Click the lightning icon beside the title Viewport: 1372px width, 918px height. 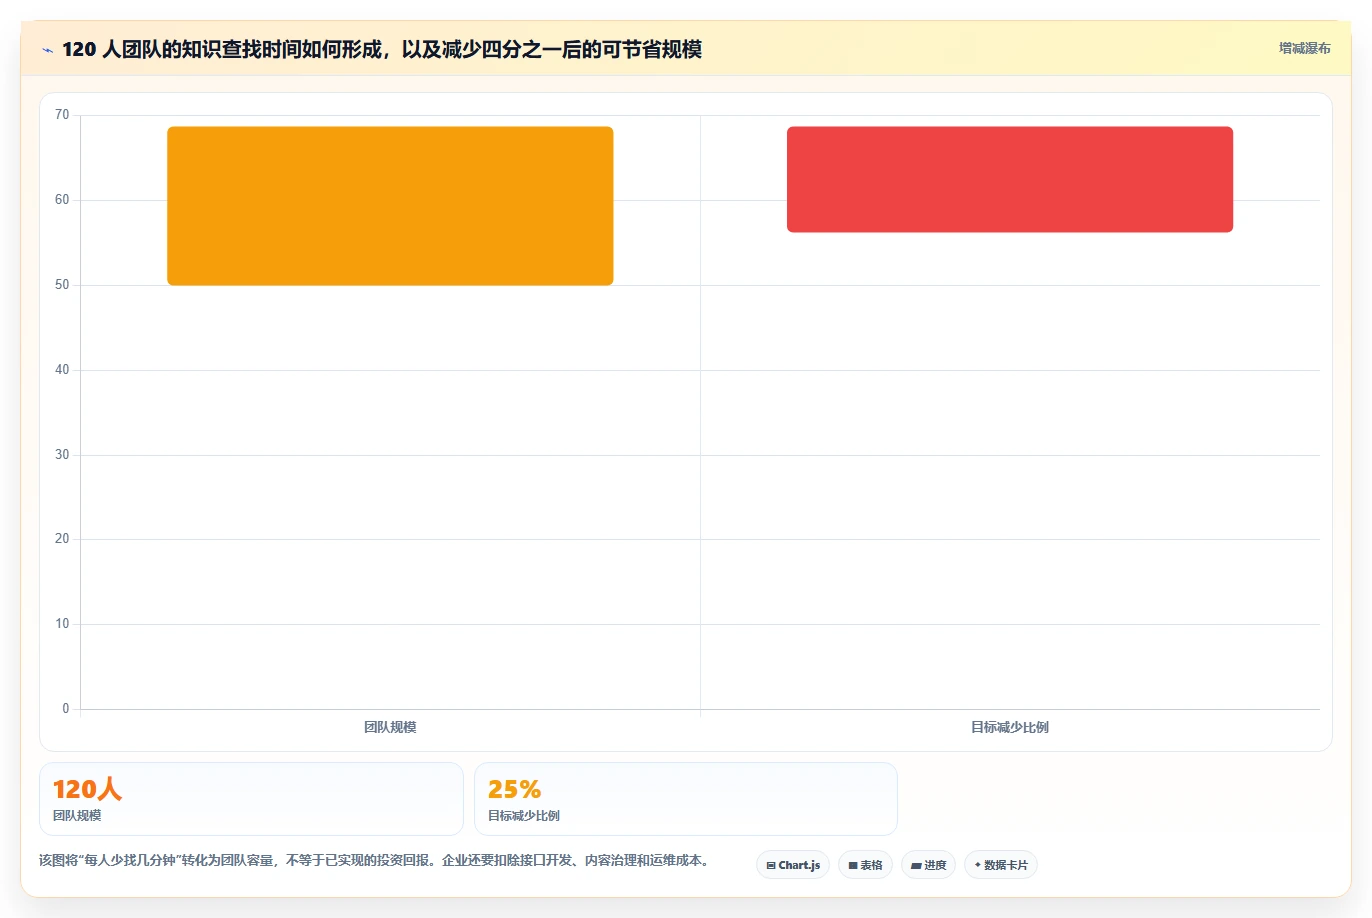47,50
